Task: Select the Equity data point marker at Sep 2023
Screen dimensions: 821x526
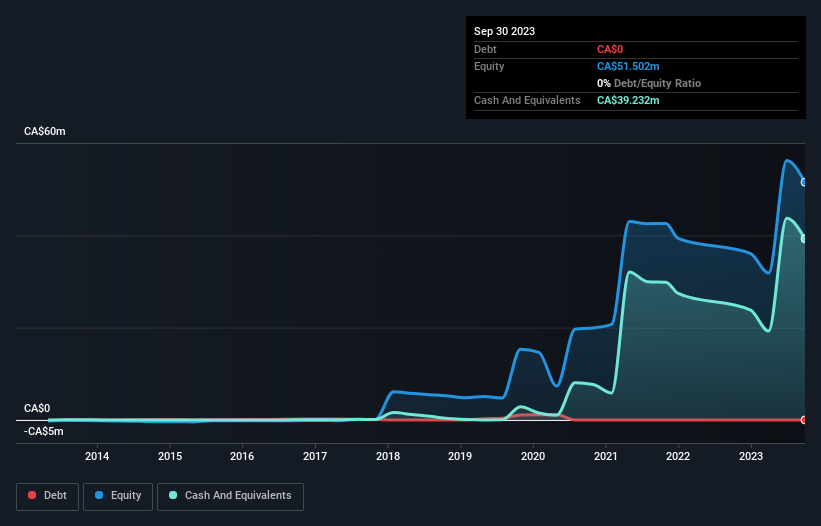Action: coord(804,183)
